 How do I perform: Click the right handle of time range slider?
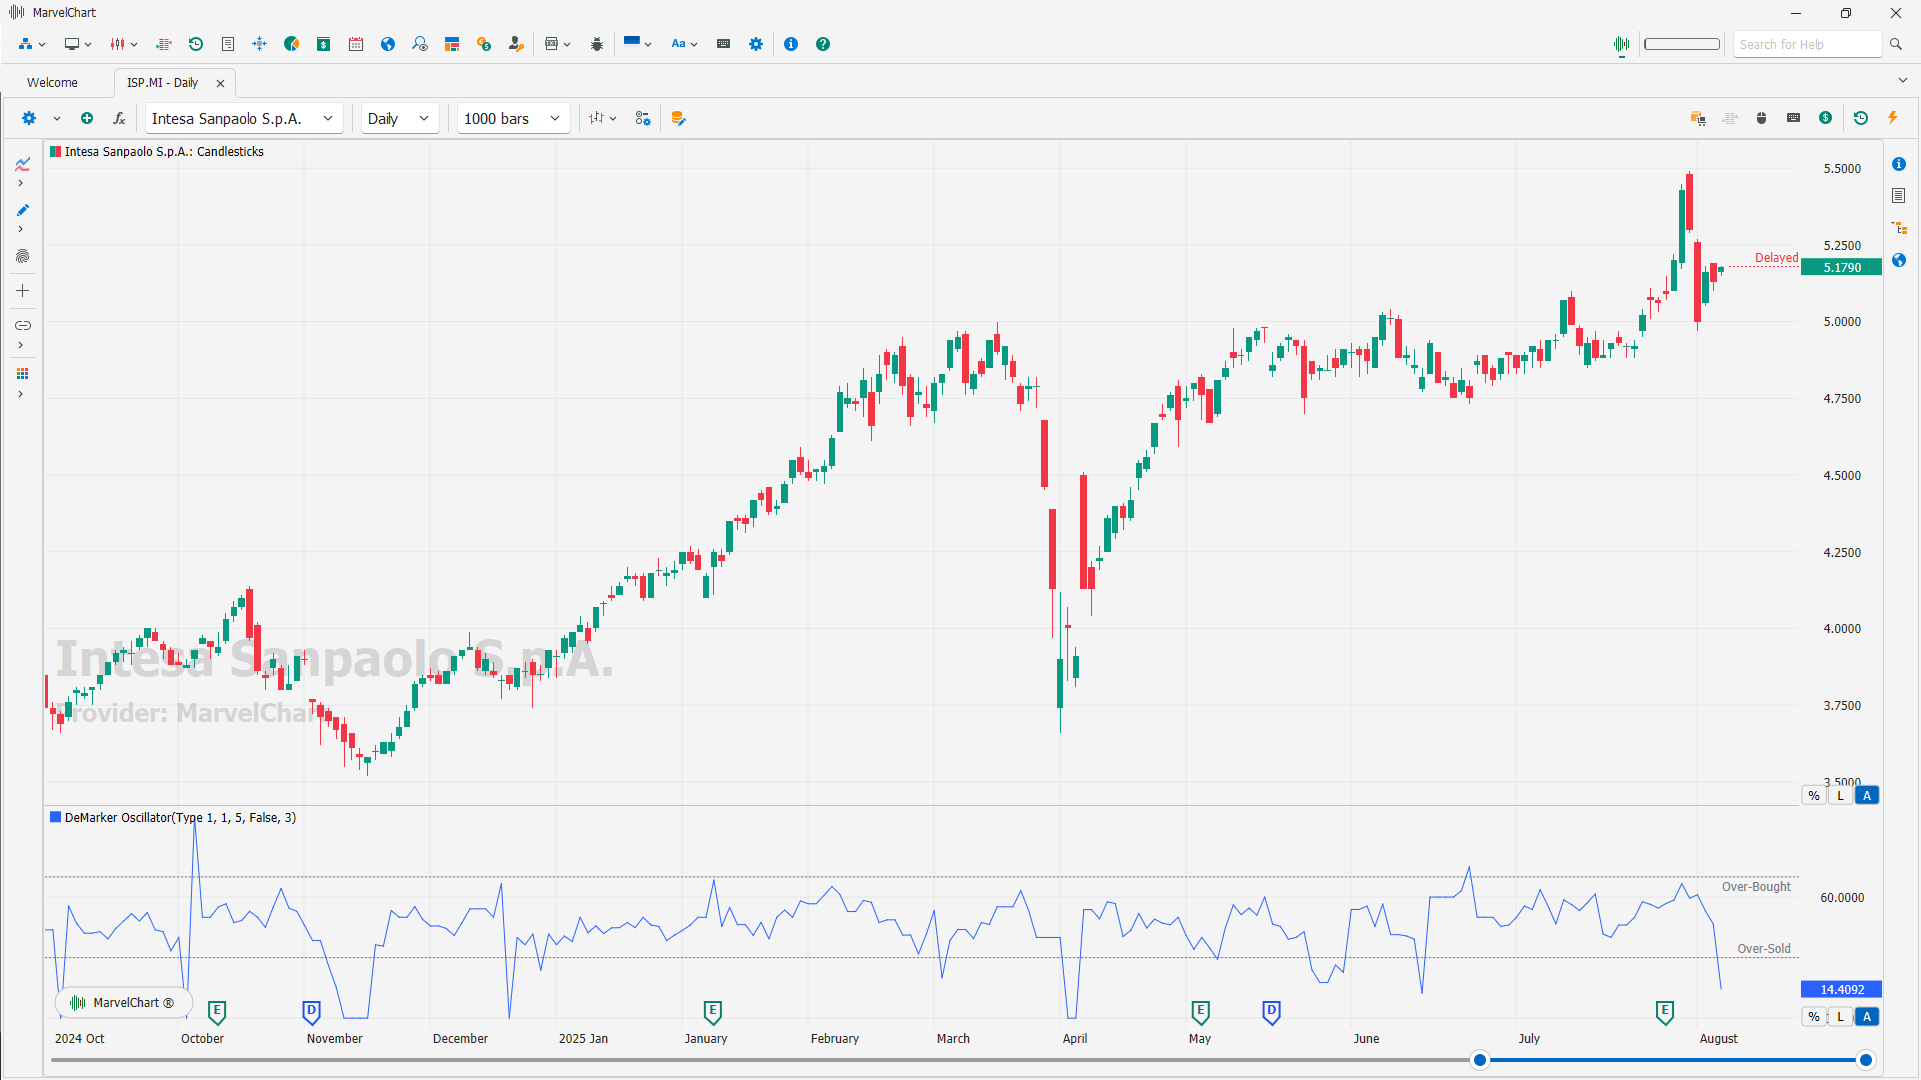1866,1060
